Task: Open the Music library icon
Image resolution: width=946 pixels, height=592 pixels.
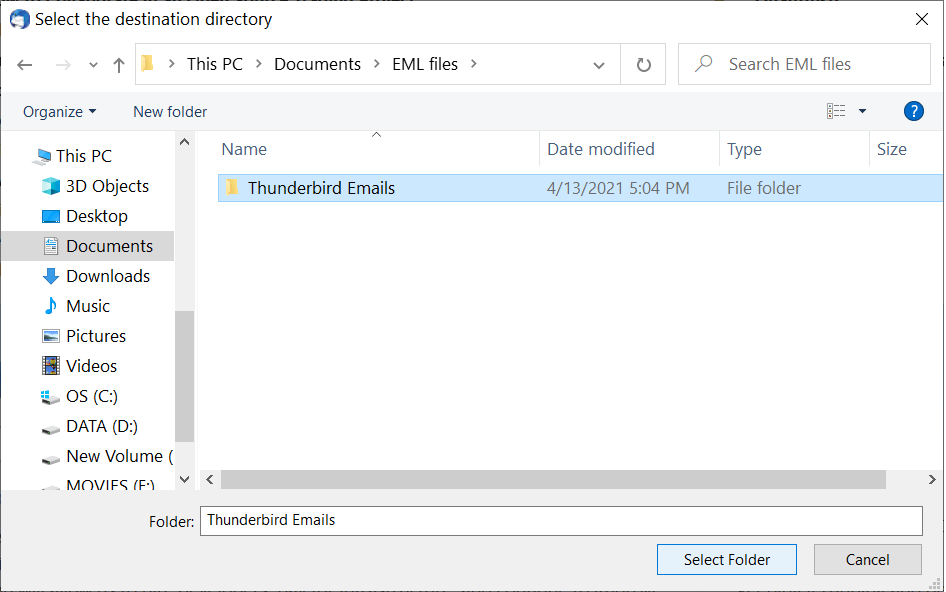Action: (51, 306)
